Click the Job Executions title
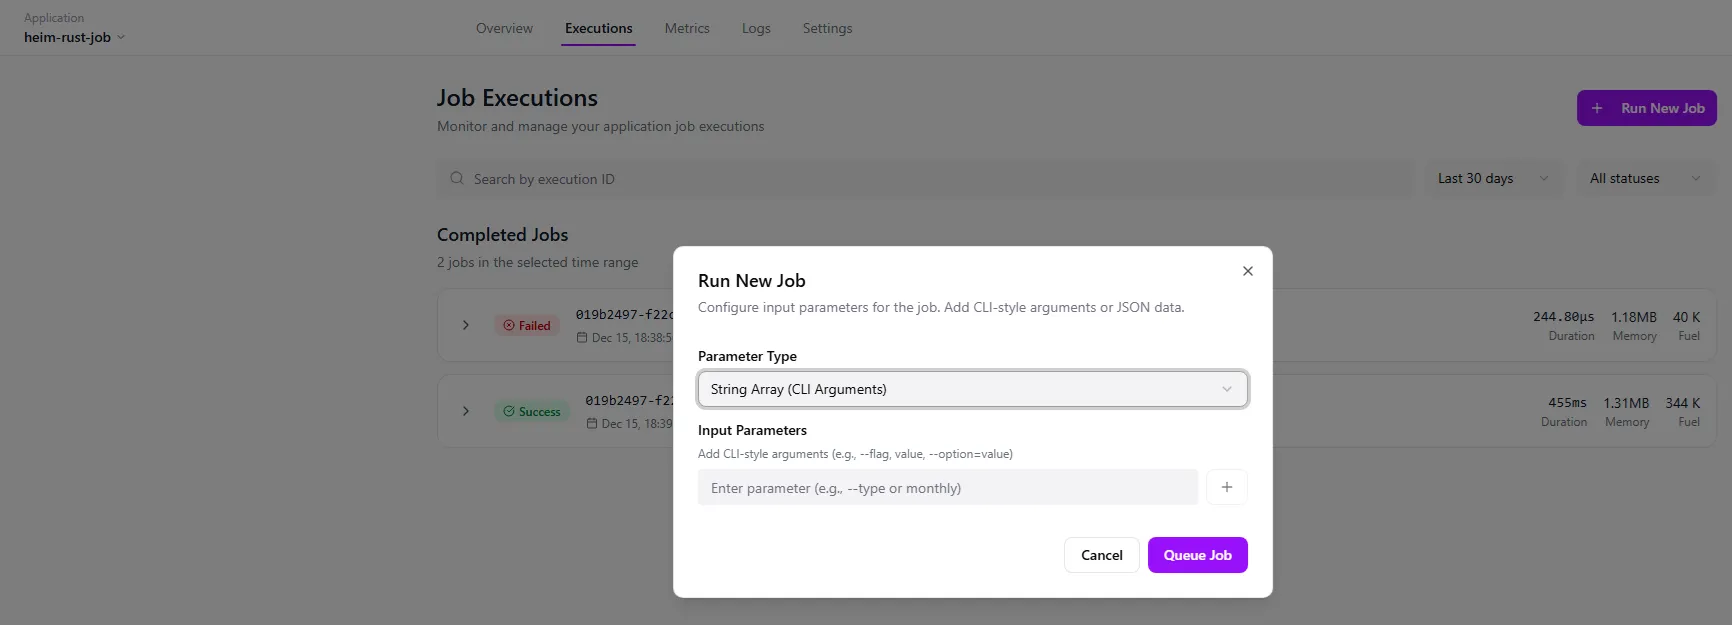This screenshot has height=625, width=1732. (x=517, y=98)
